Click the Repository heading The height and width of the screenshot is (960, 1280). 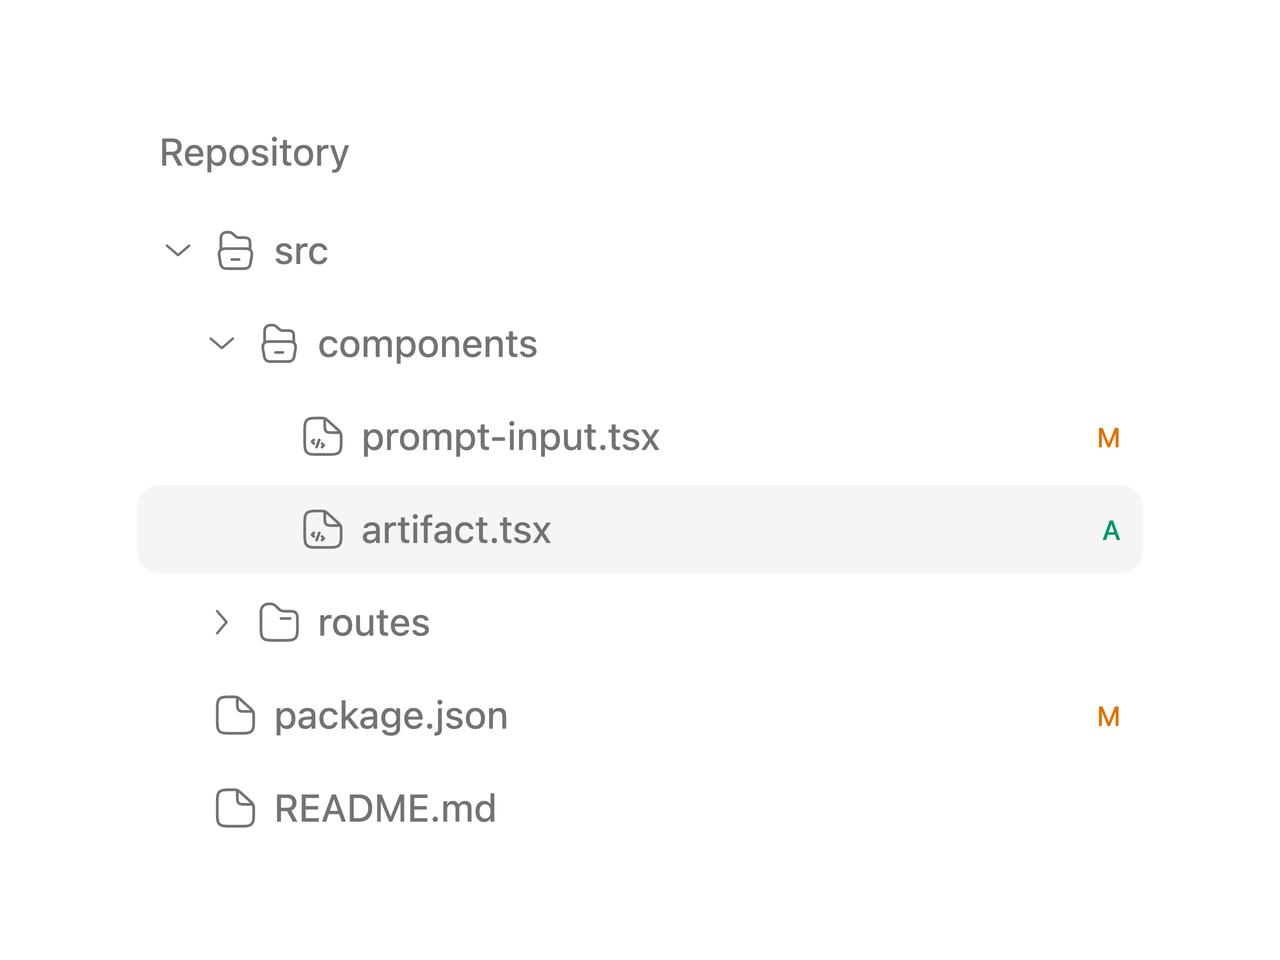coord(254,153)
